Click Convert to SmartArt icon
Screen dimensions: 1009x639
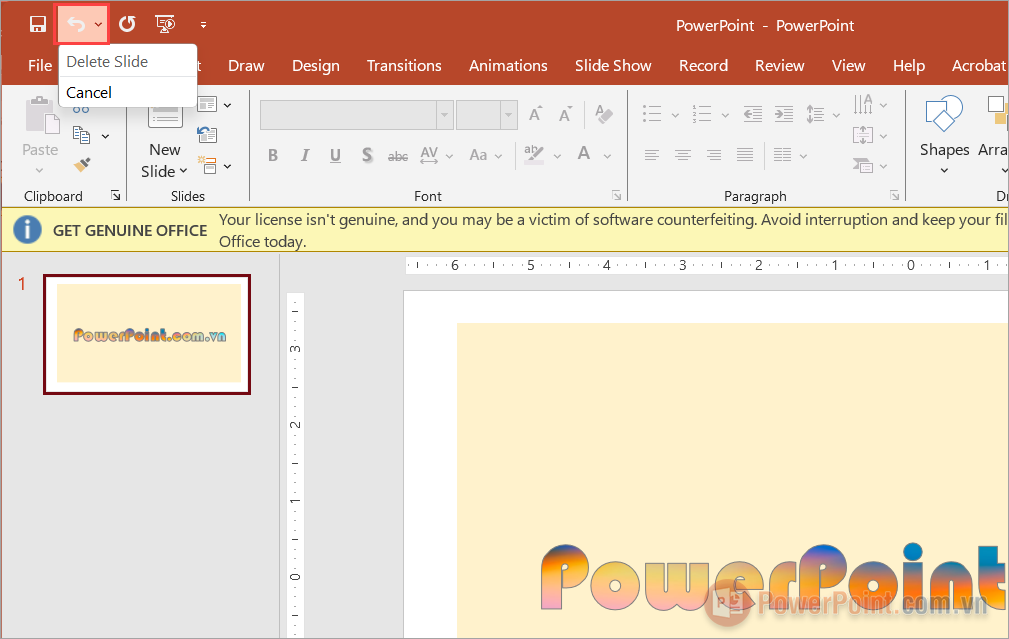point(863,165)
